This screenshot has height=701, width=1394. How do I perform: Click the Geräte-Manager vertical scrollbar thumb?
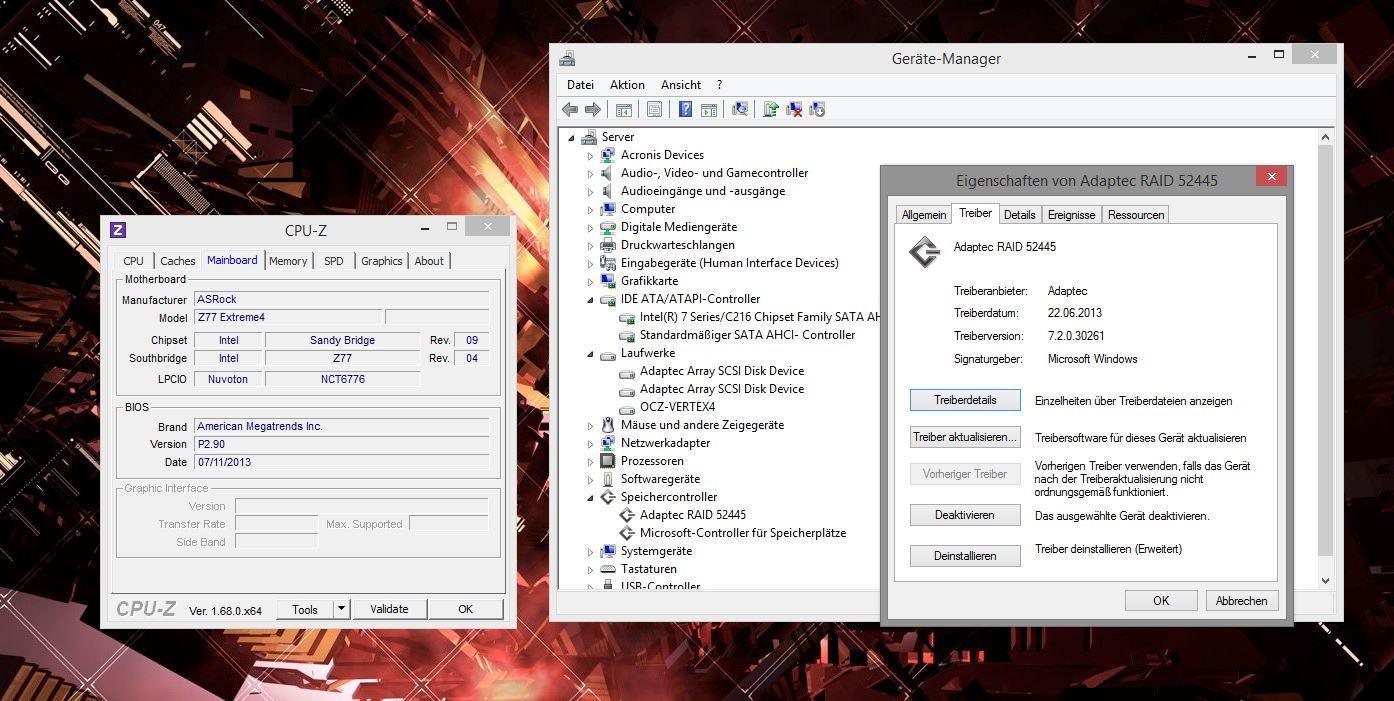click(x=1326, y=350)
